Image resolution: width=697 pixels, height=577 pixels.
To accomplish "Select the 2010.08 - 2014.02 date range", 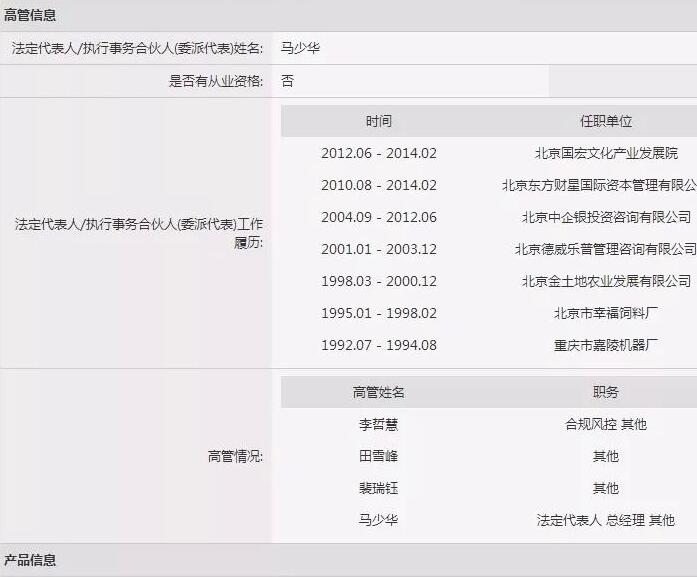I will coord(379,185).
